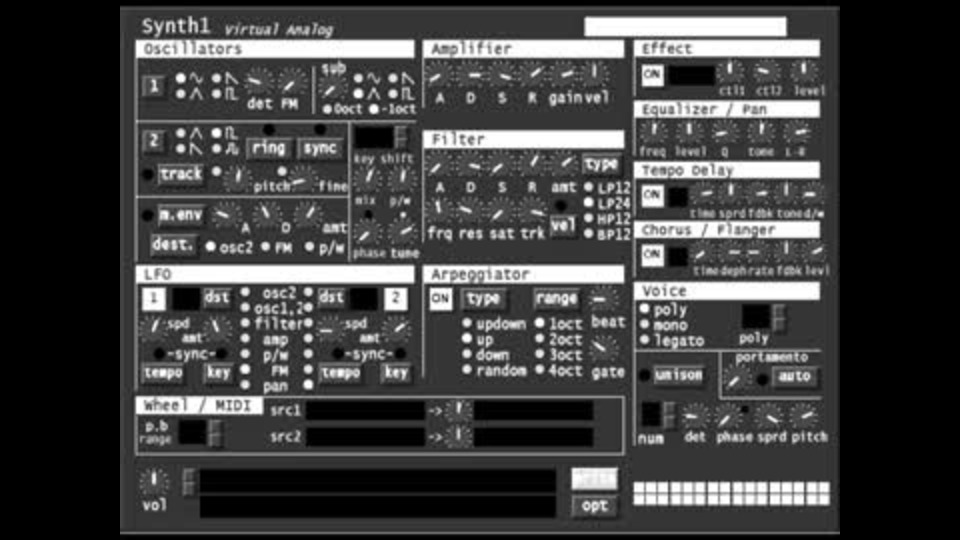Screen dimensions: 960x540
Task: Select mono voice mode
Action: (645, 324)
